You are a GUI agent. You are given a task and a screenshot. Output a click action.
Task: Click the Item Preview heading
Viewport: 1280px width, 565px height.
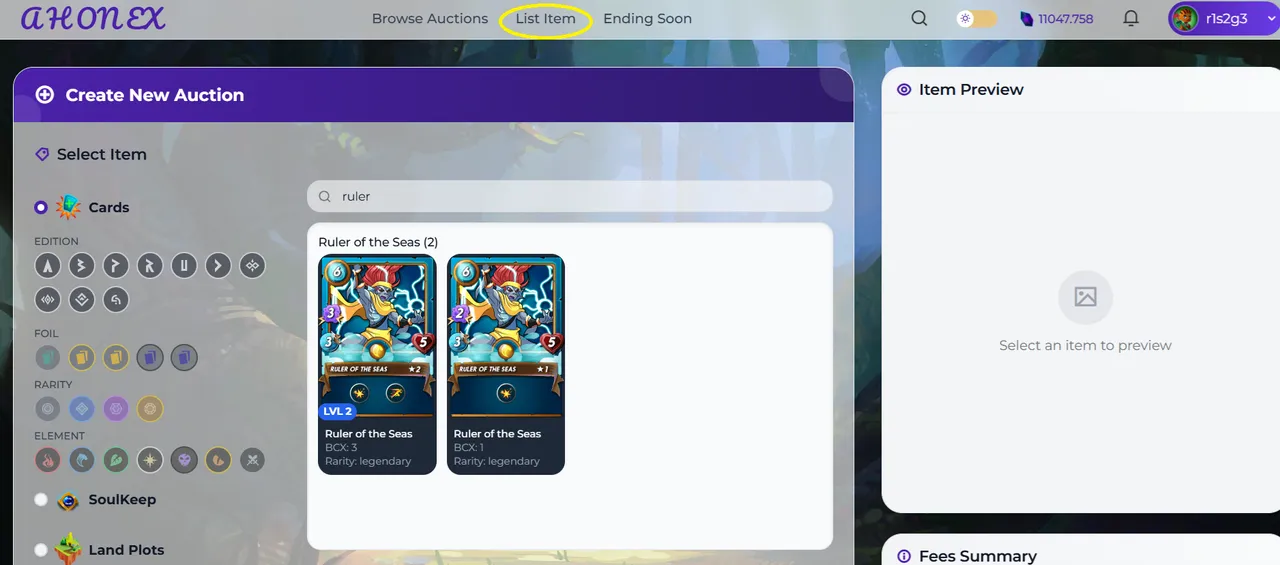click(x=971, y=89)
